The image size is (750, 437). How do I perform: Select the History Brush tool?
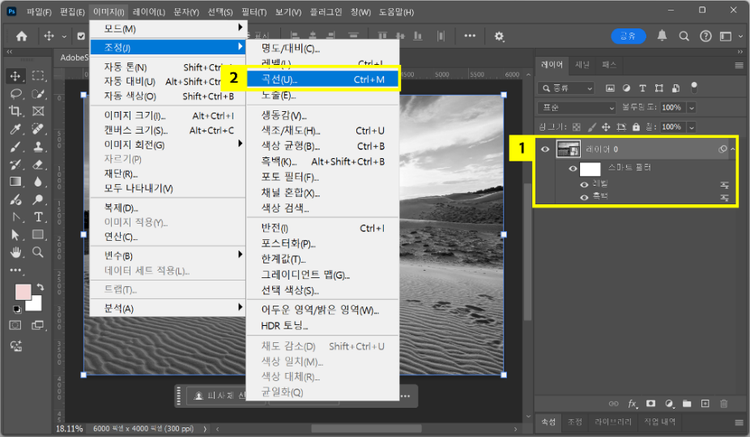point(15,164)
